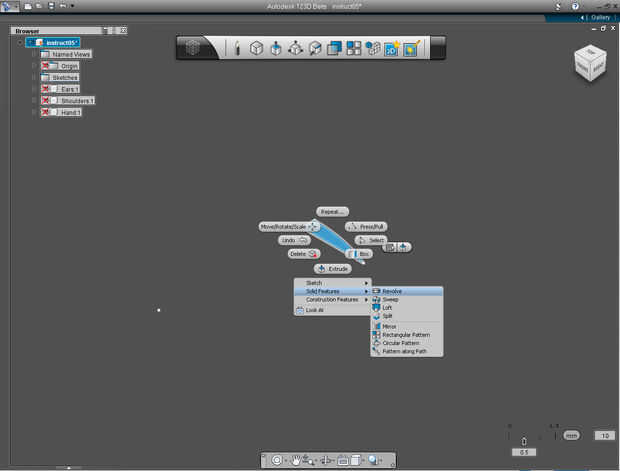The height and width of the screenshot is (471, 620).
Task: Expand the Gallery panel arrow
Action: pyautogui.click(x=582, y=18)
